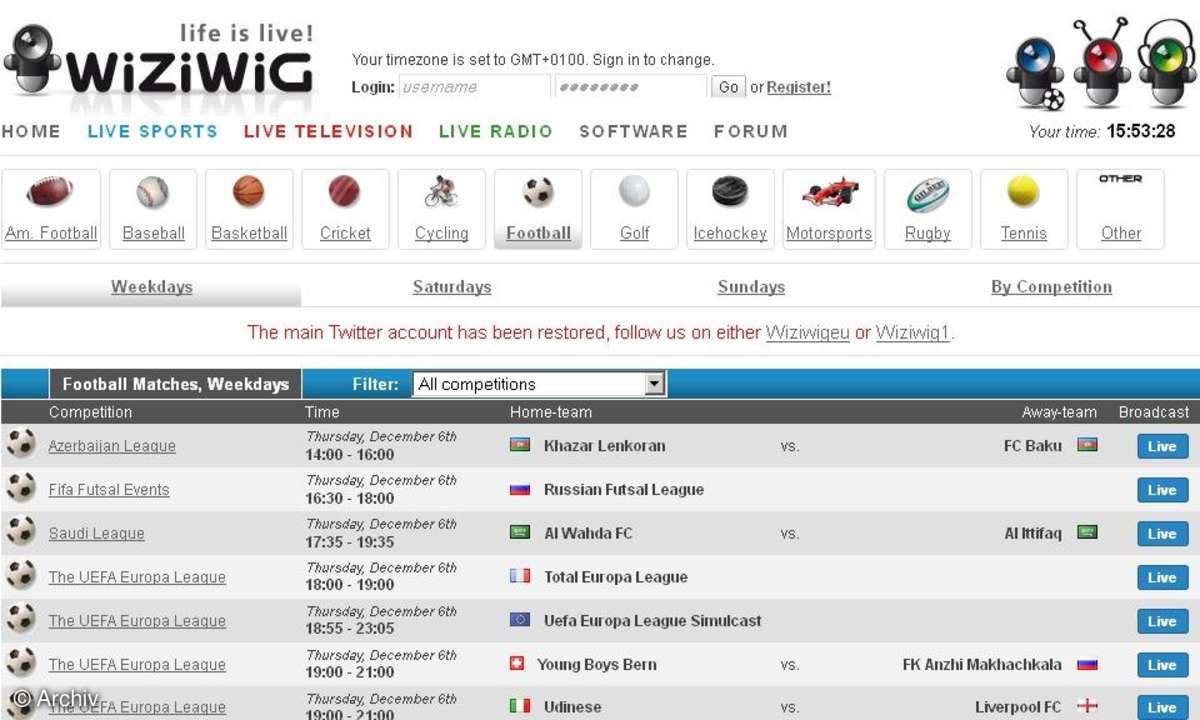Viewport: 1200px width, 720px height.
Task: Click the Broadcast column header
Action: [1154, 412]
